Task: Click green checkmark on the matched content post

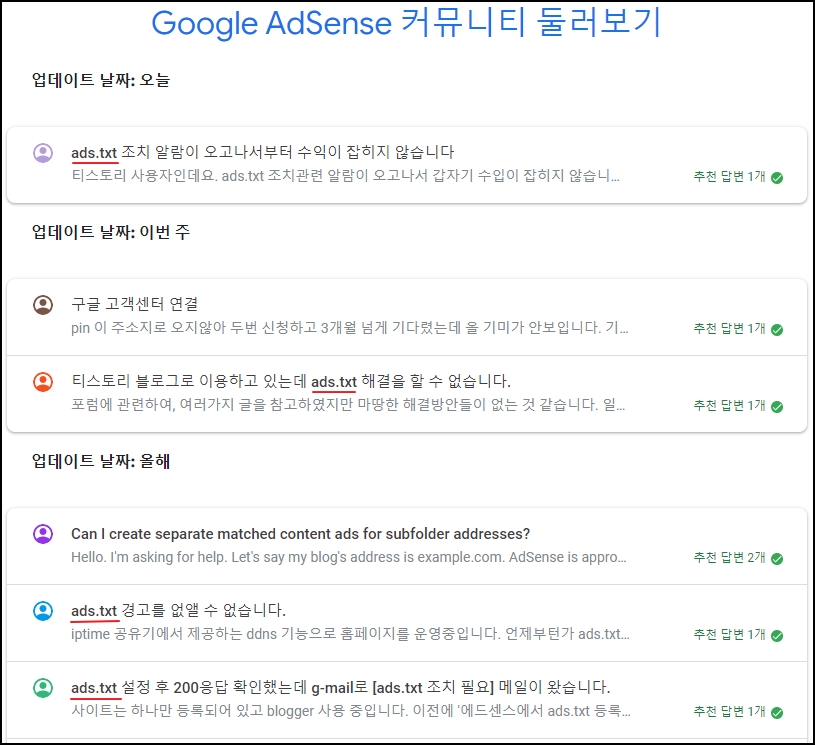Action: click(x=777, y=558)
